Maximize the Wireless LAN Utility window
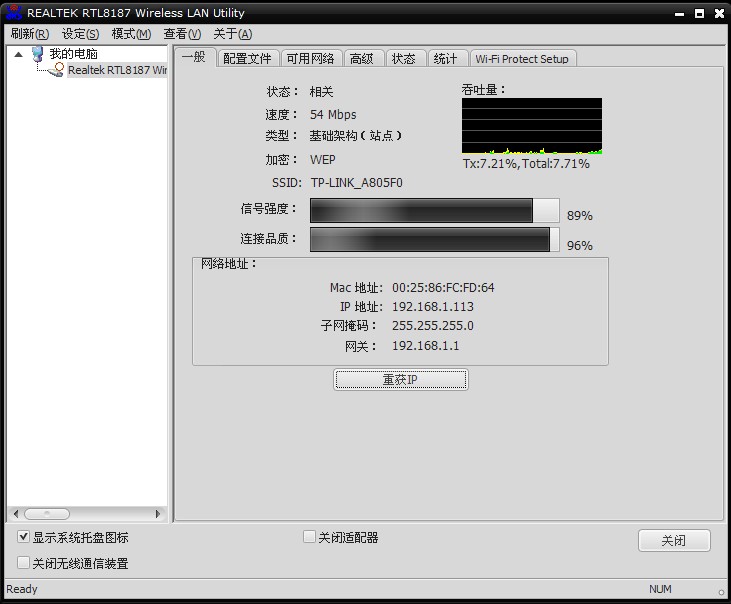Screen dimensions: 731x604 tap(699, 14)
